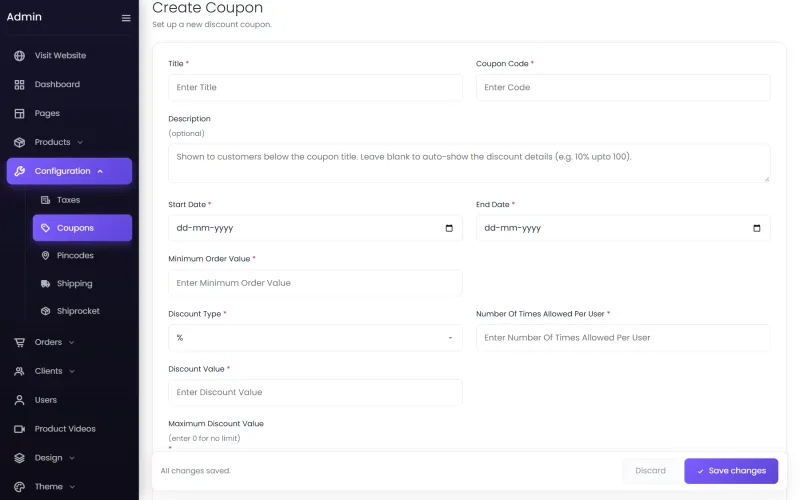Click the Clients people icon

[19, 371]
